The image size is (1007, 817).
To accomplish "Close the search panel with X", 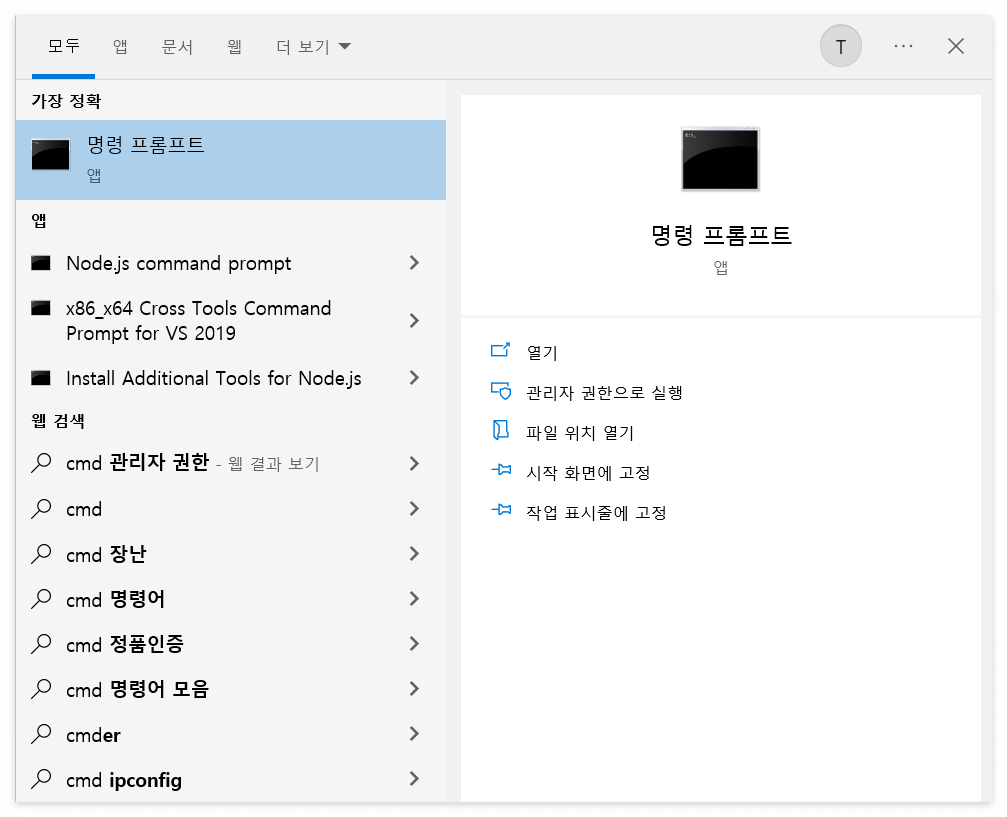I will [x=956, y=46].
